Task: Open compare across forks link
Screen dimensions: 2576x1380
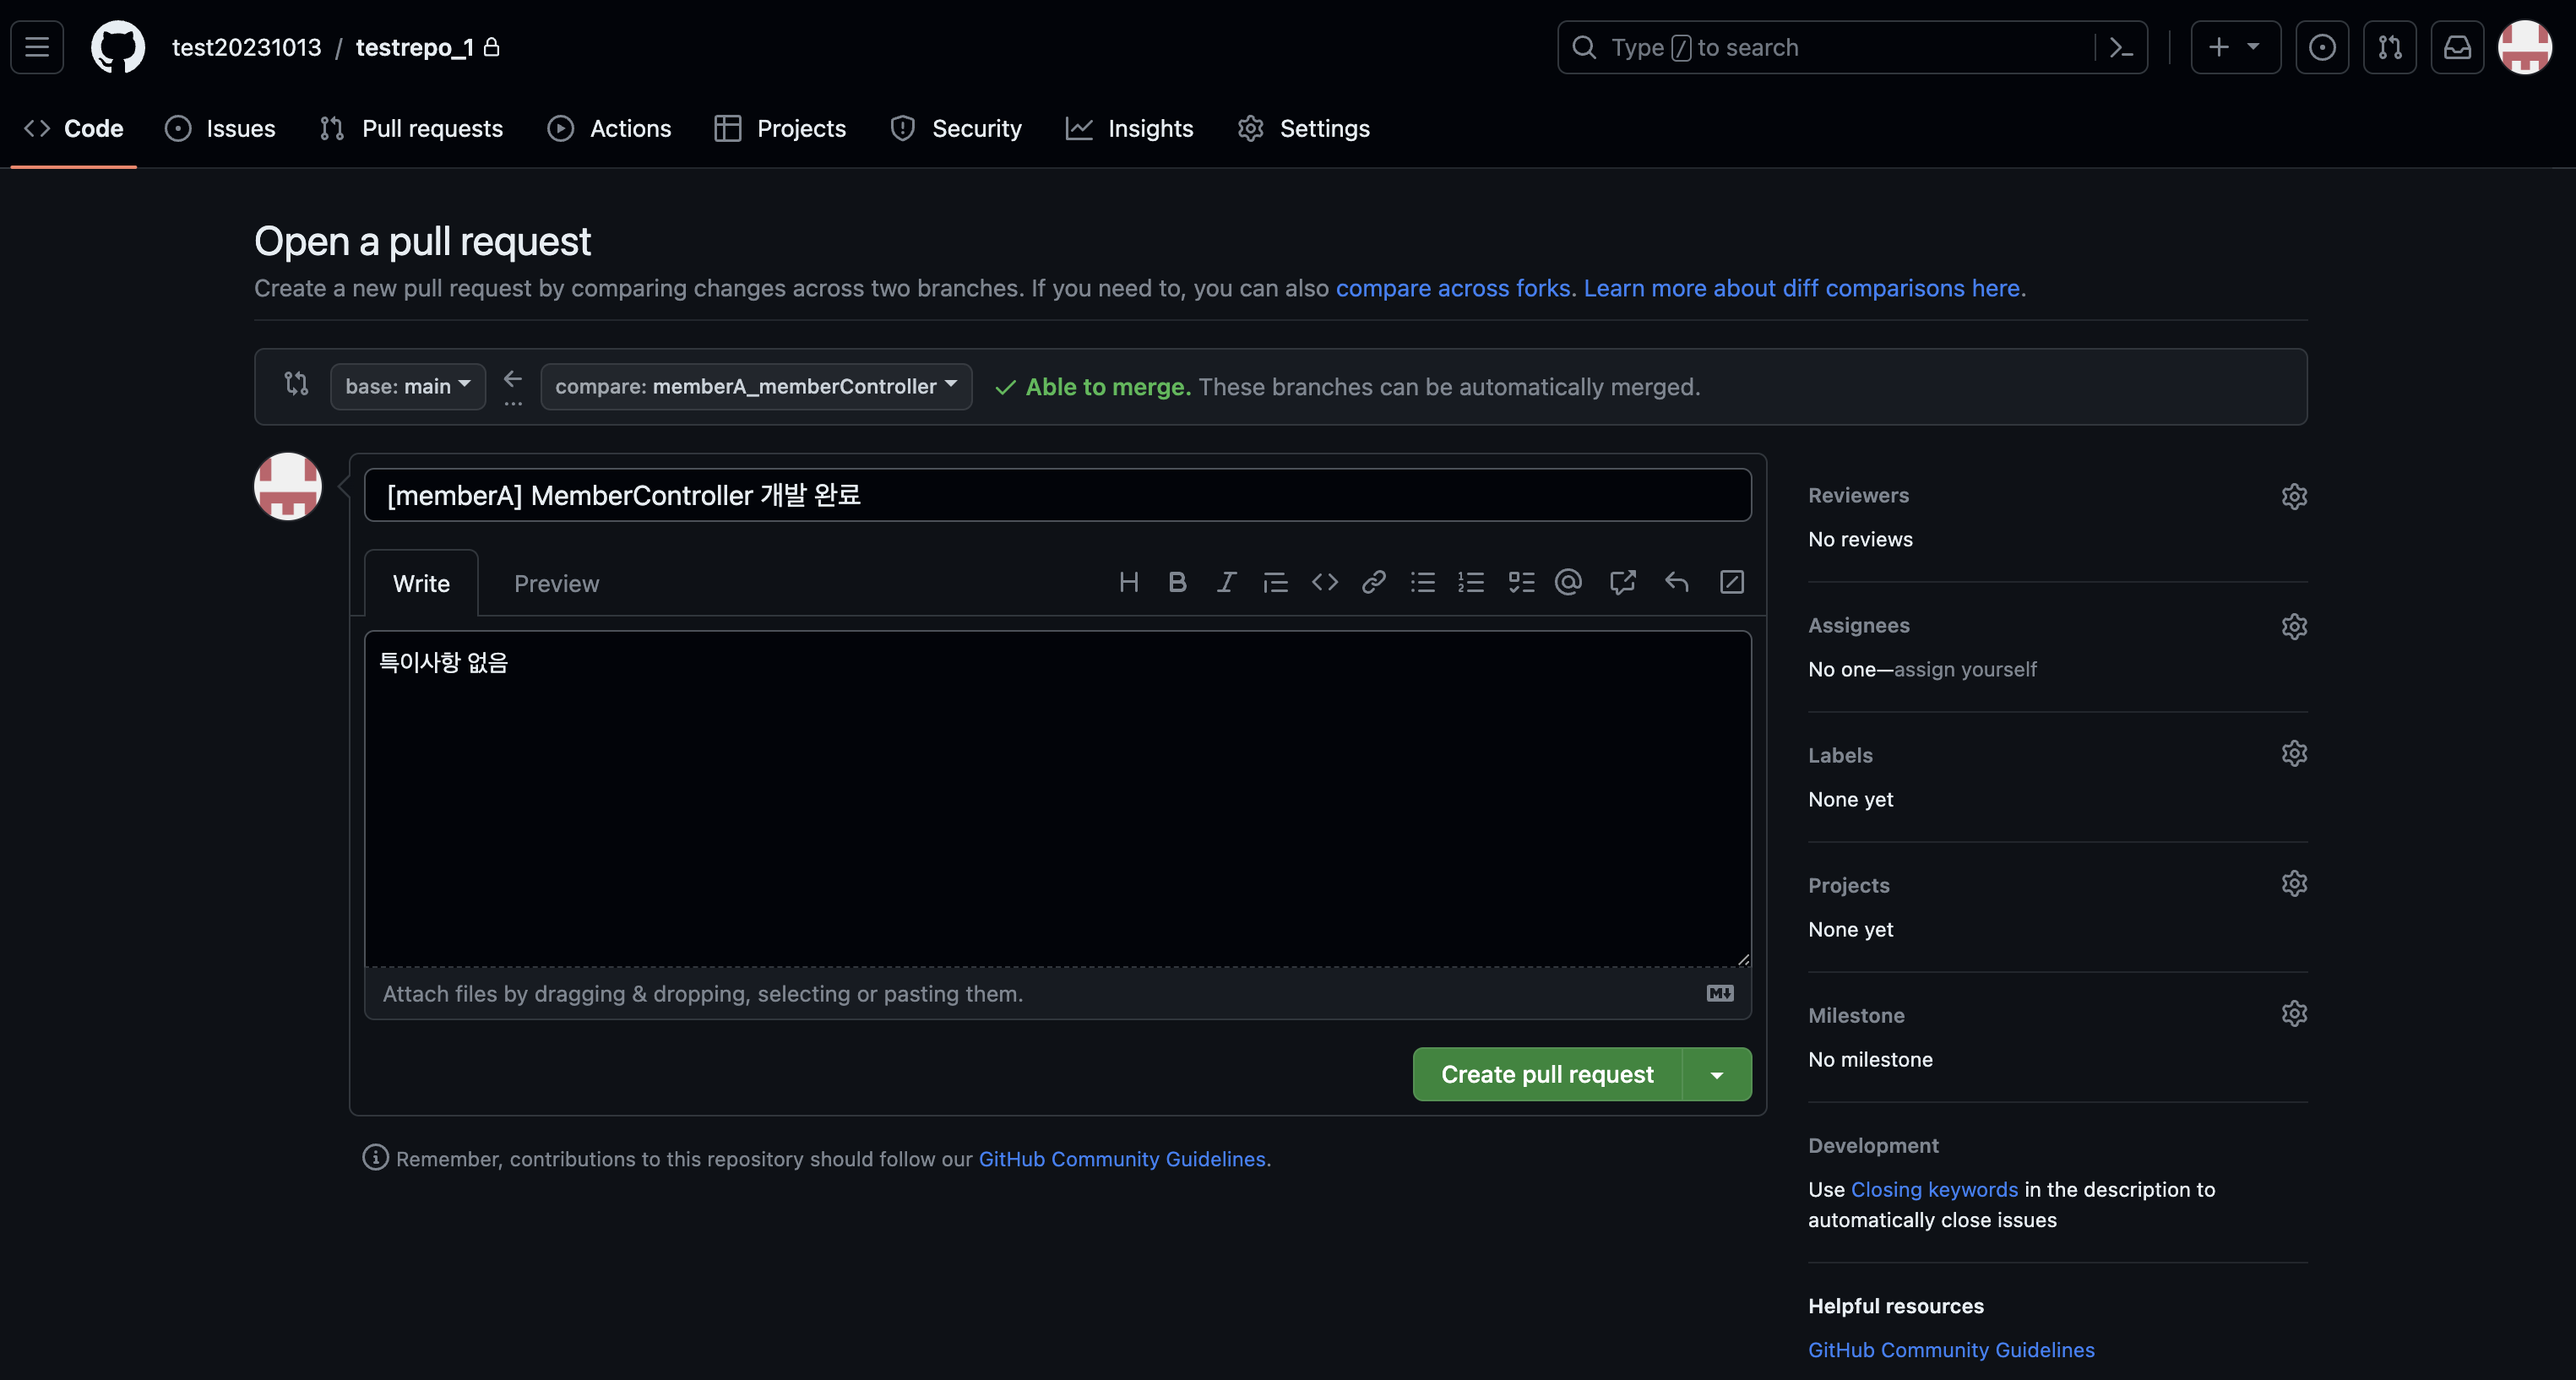Action: coord(1452,288)
